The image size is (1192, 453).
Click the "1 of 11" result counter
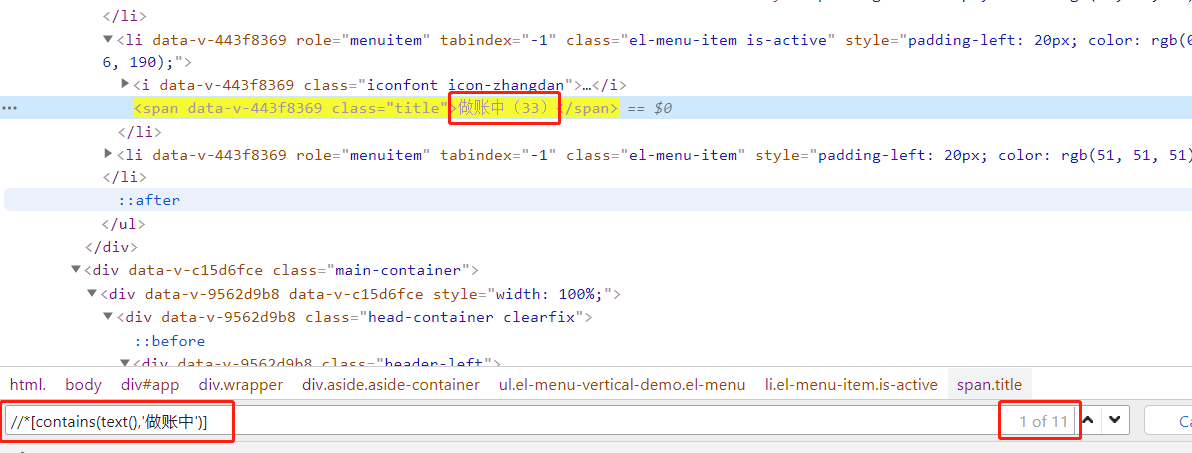click(1045, 421)
